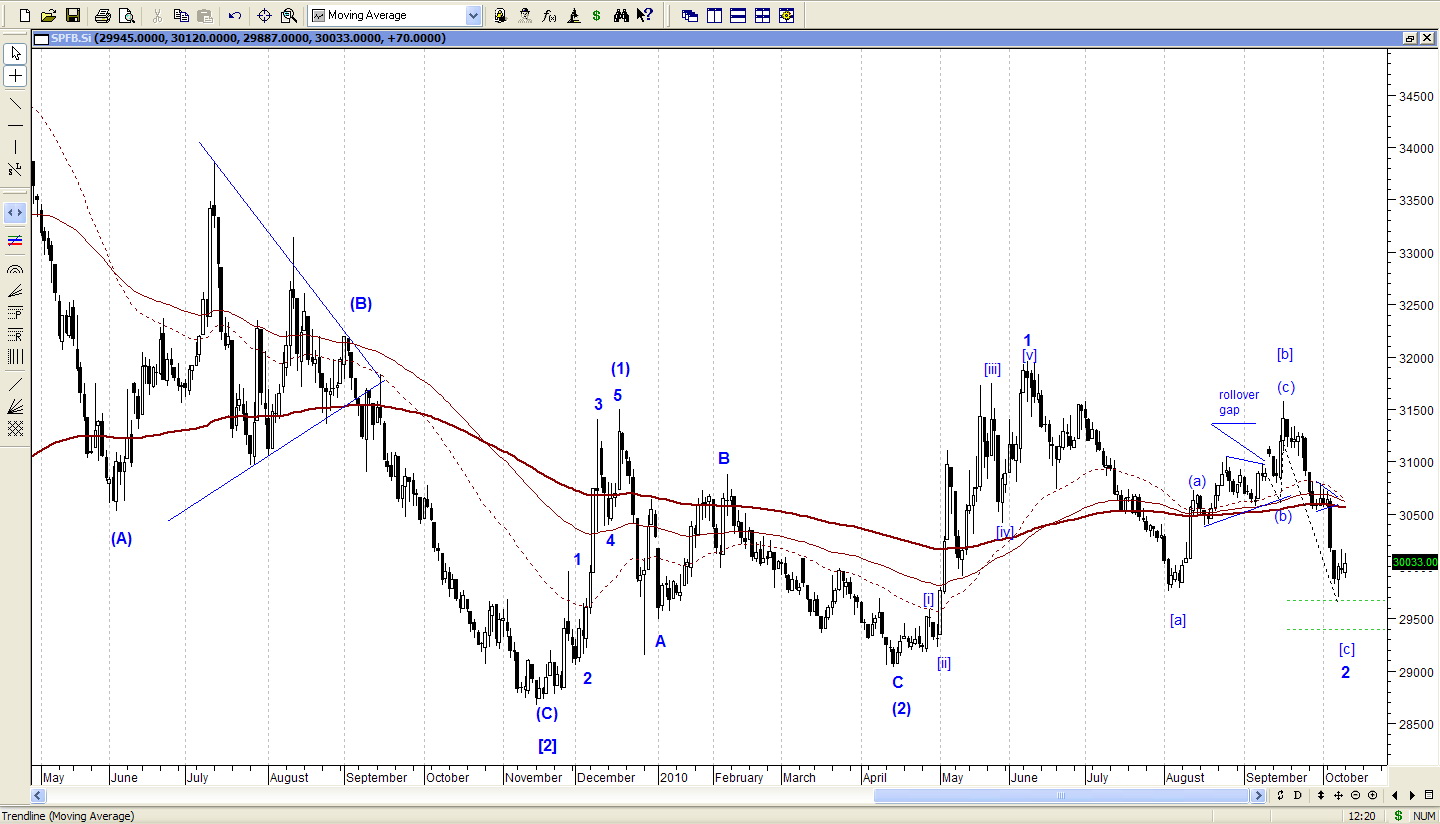This screenshot has height=824, width=1440.
Task: Toggle the left-right arrows scroll mode
Action: [15, 213]
